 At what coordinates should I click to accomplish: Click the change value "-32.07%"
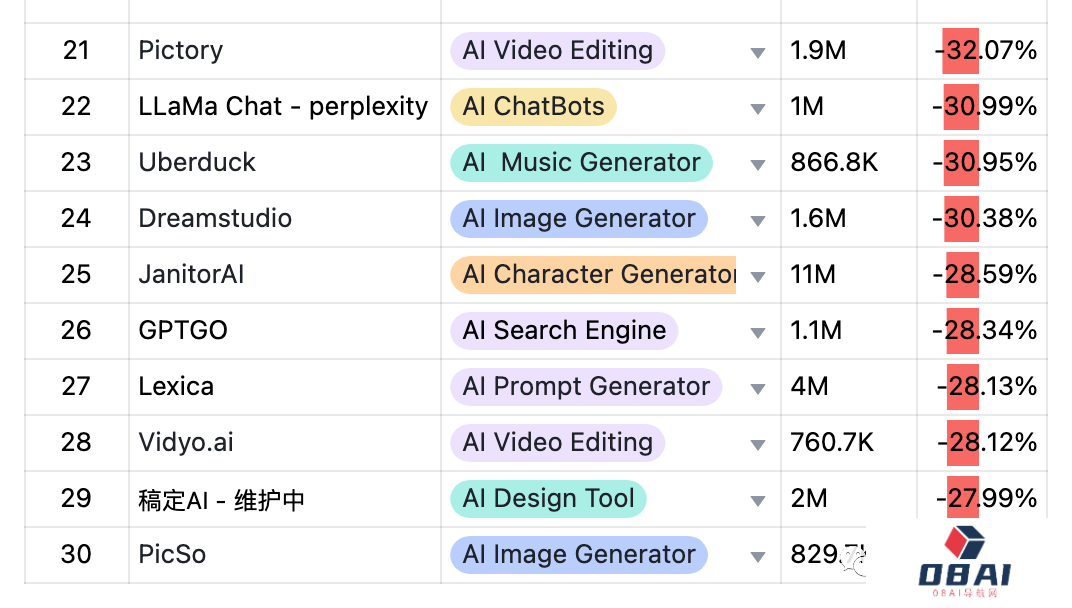[986, 51]
